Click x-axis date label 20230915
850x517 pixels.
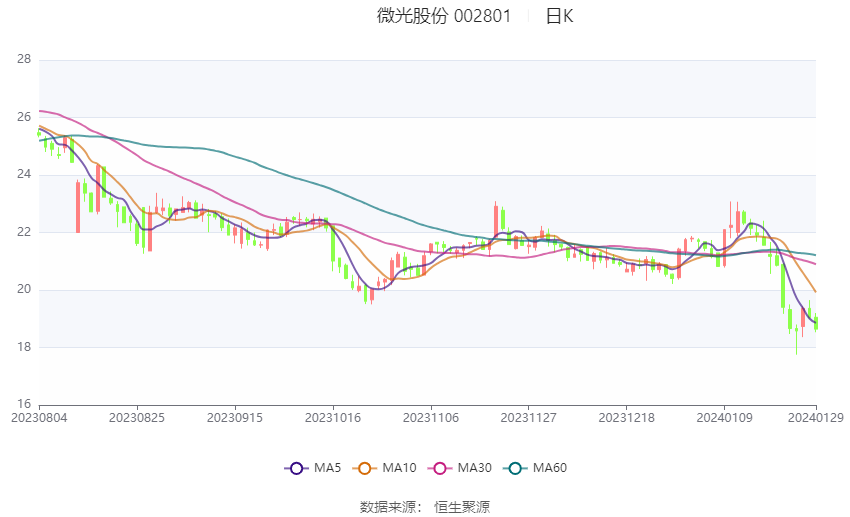pyautogui.click(x=235, y=418)
